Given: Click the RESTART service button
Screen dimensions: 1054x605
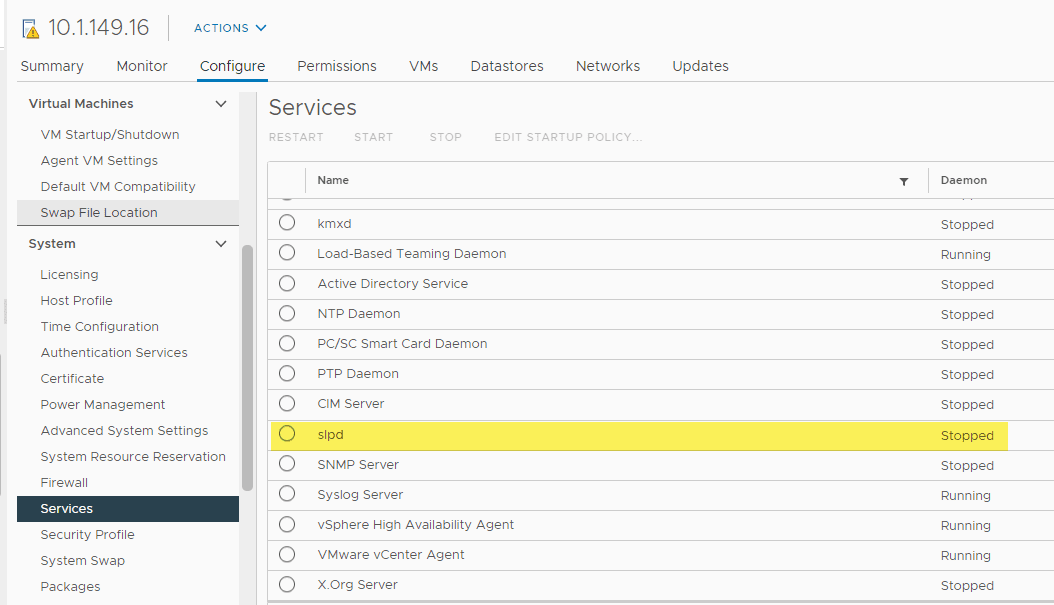Looking at the screenshot, I should [296, 137].
